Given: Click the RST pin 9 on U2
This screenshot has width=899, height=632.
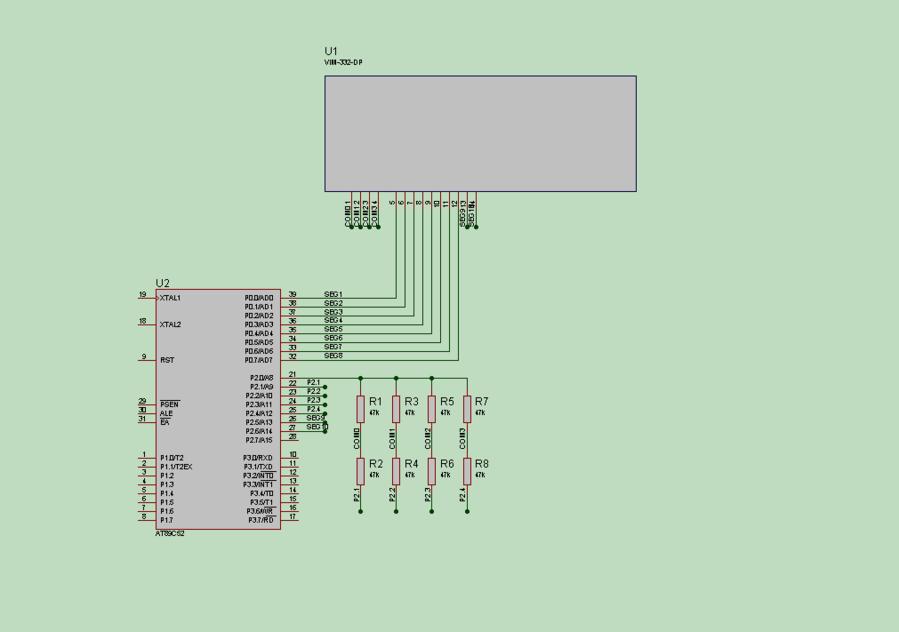Looking at the screenshot, I should (147, 359).
